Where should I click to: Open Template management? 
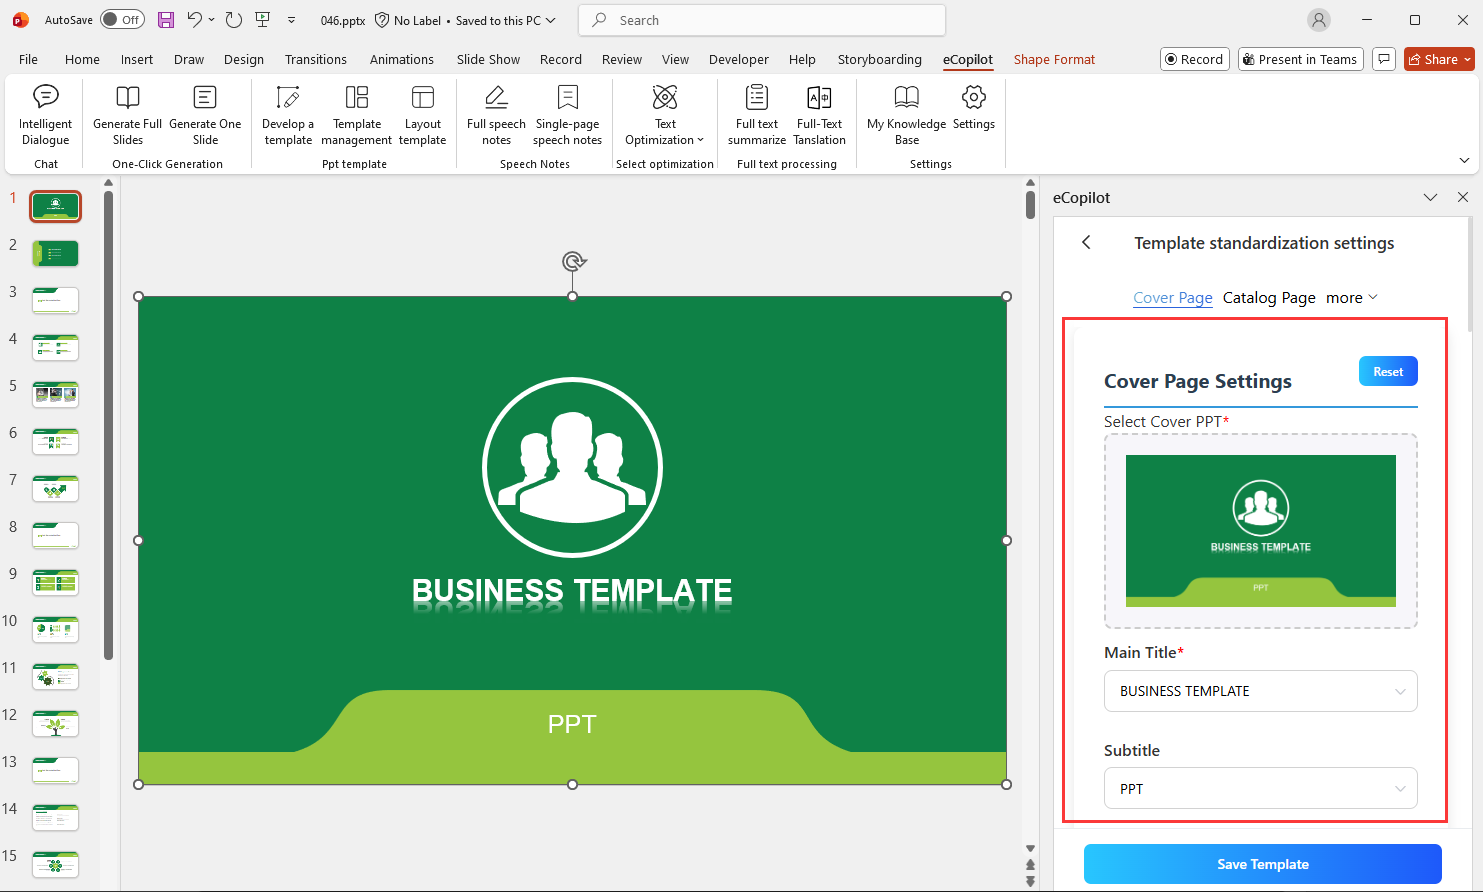tap(356, 115)
